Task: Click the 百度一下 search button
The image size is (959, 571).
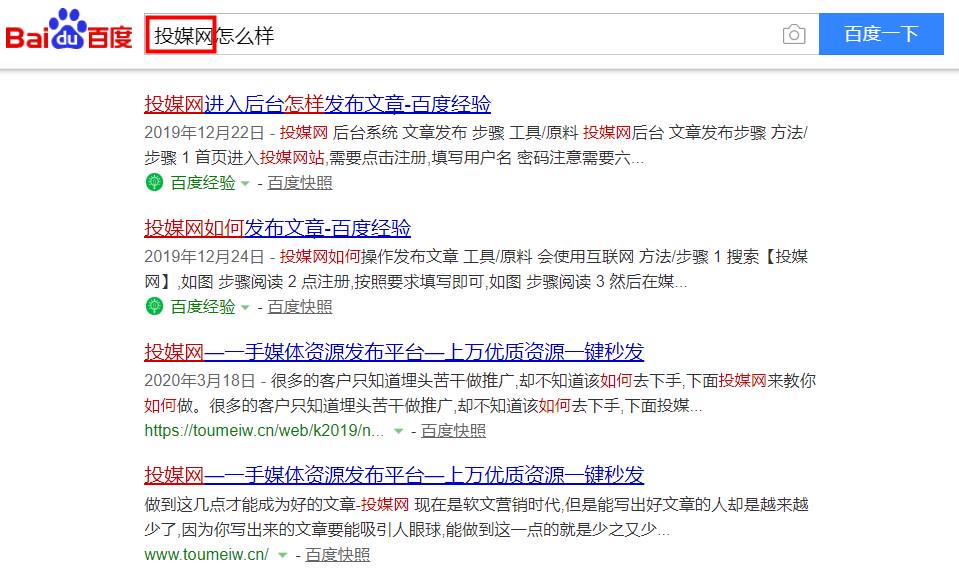Action: point(881,34)
